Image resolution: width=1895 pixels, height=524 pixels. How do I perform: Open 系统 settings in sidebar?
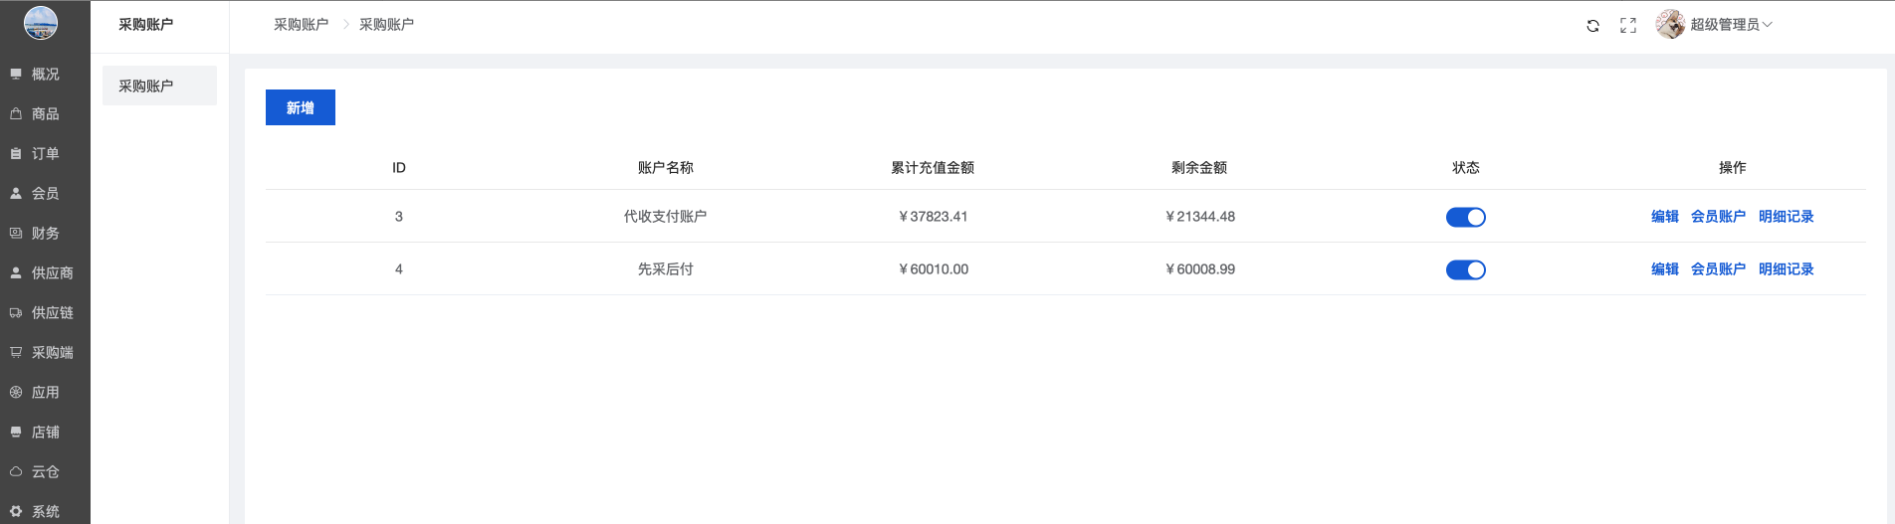[x=44, y=511]
